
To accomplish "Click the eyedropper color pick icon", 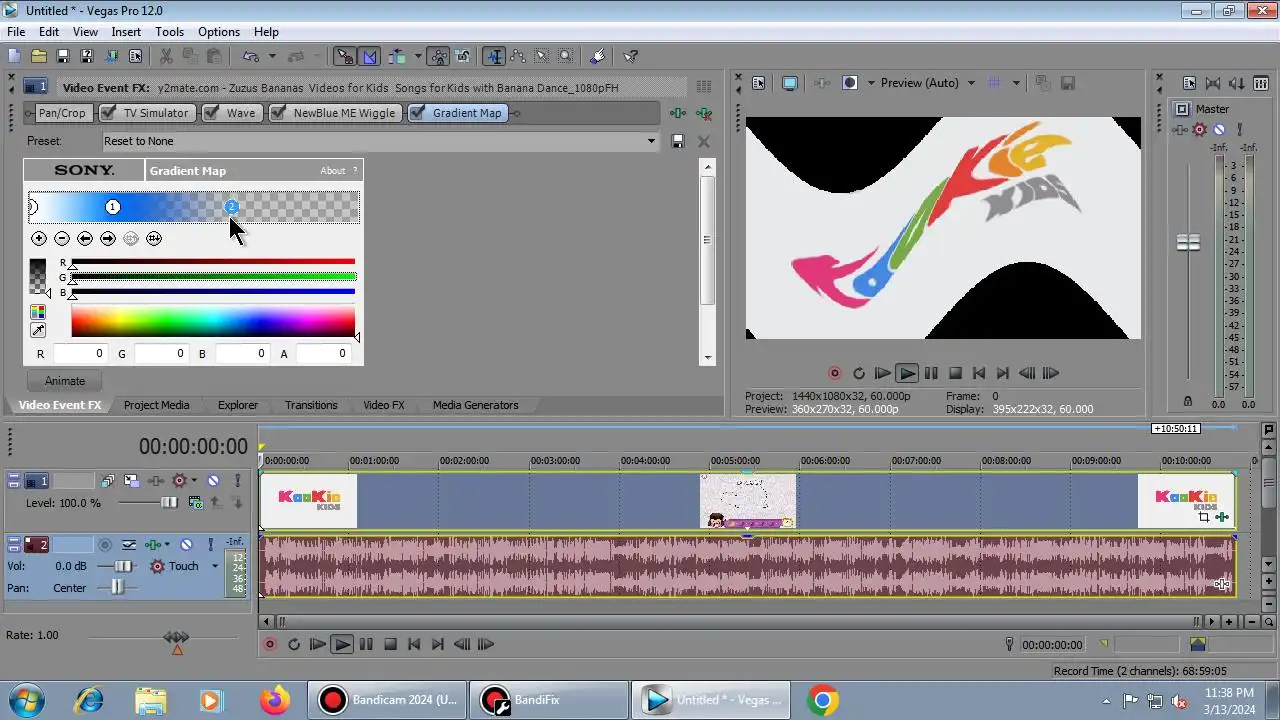I will 38,330.
